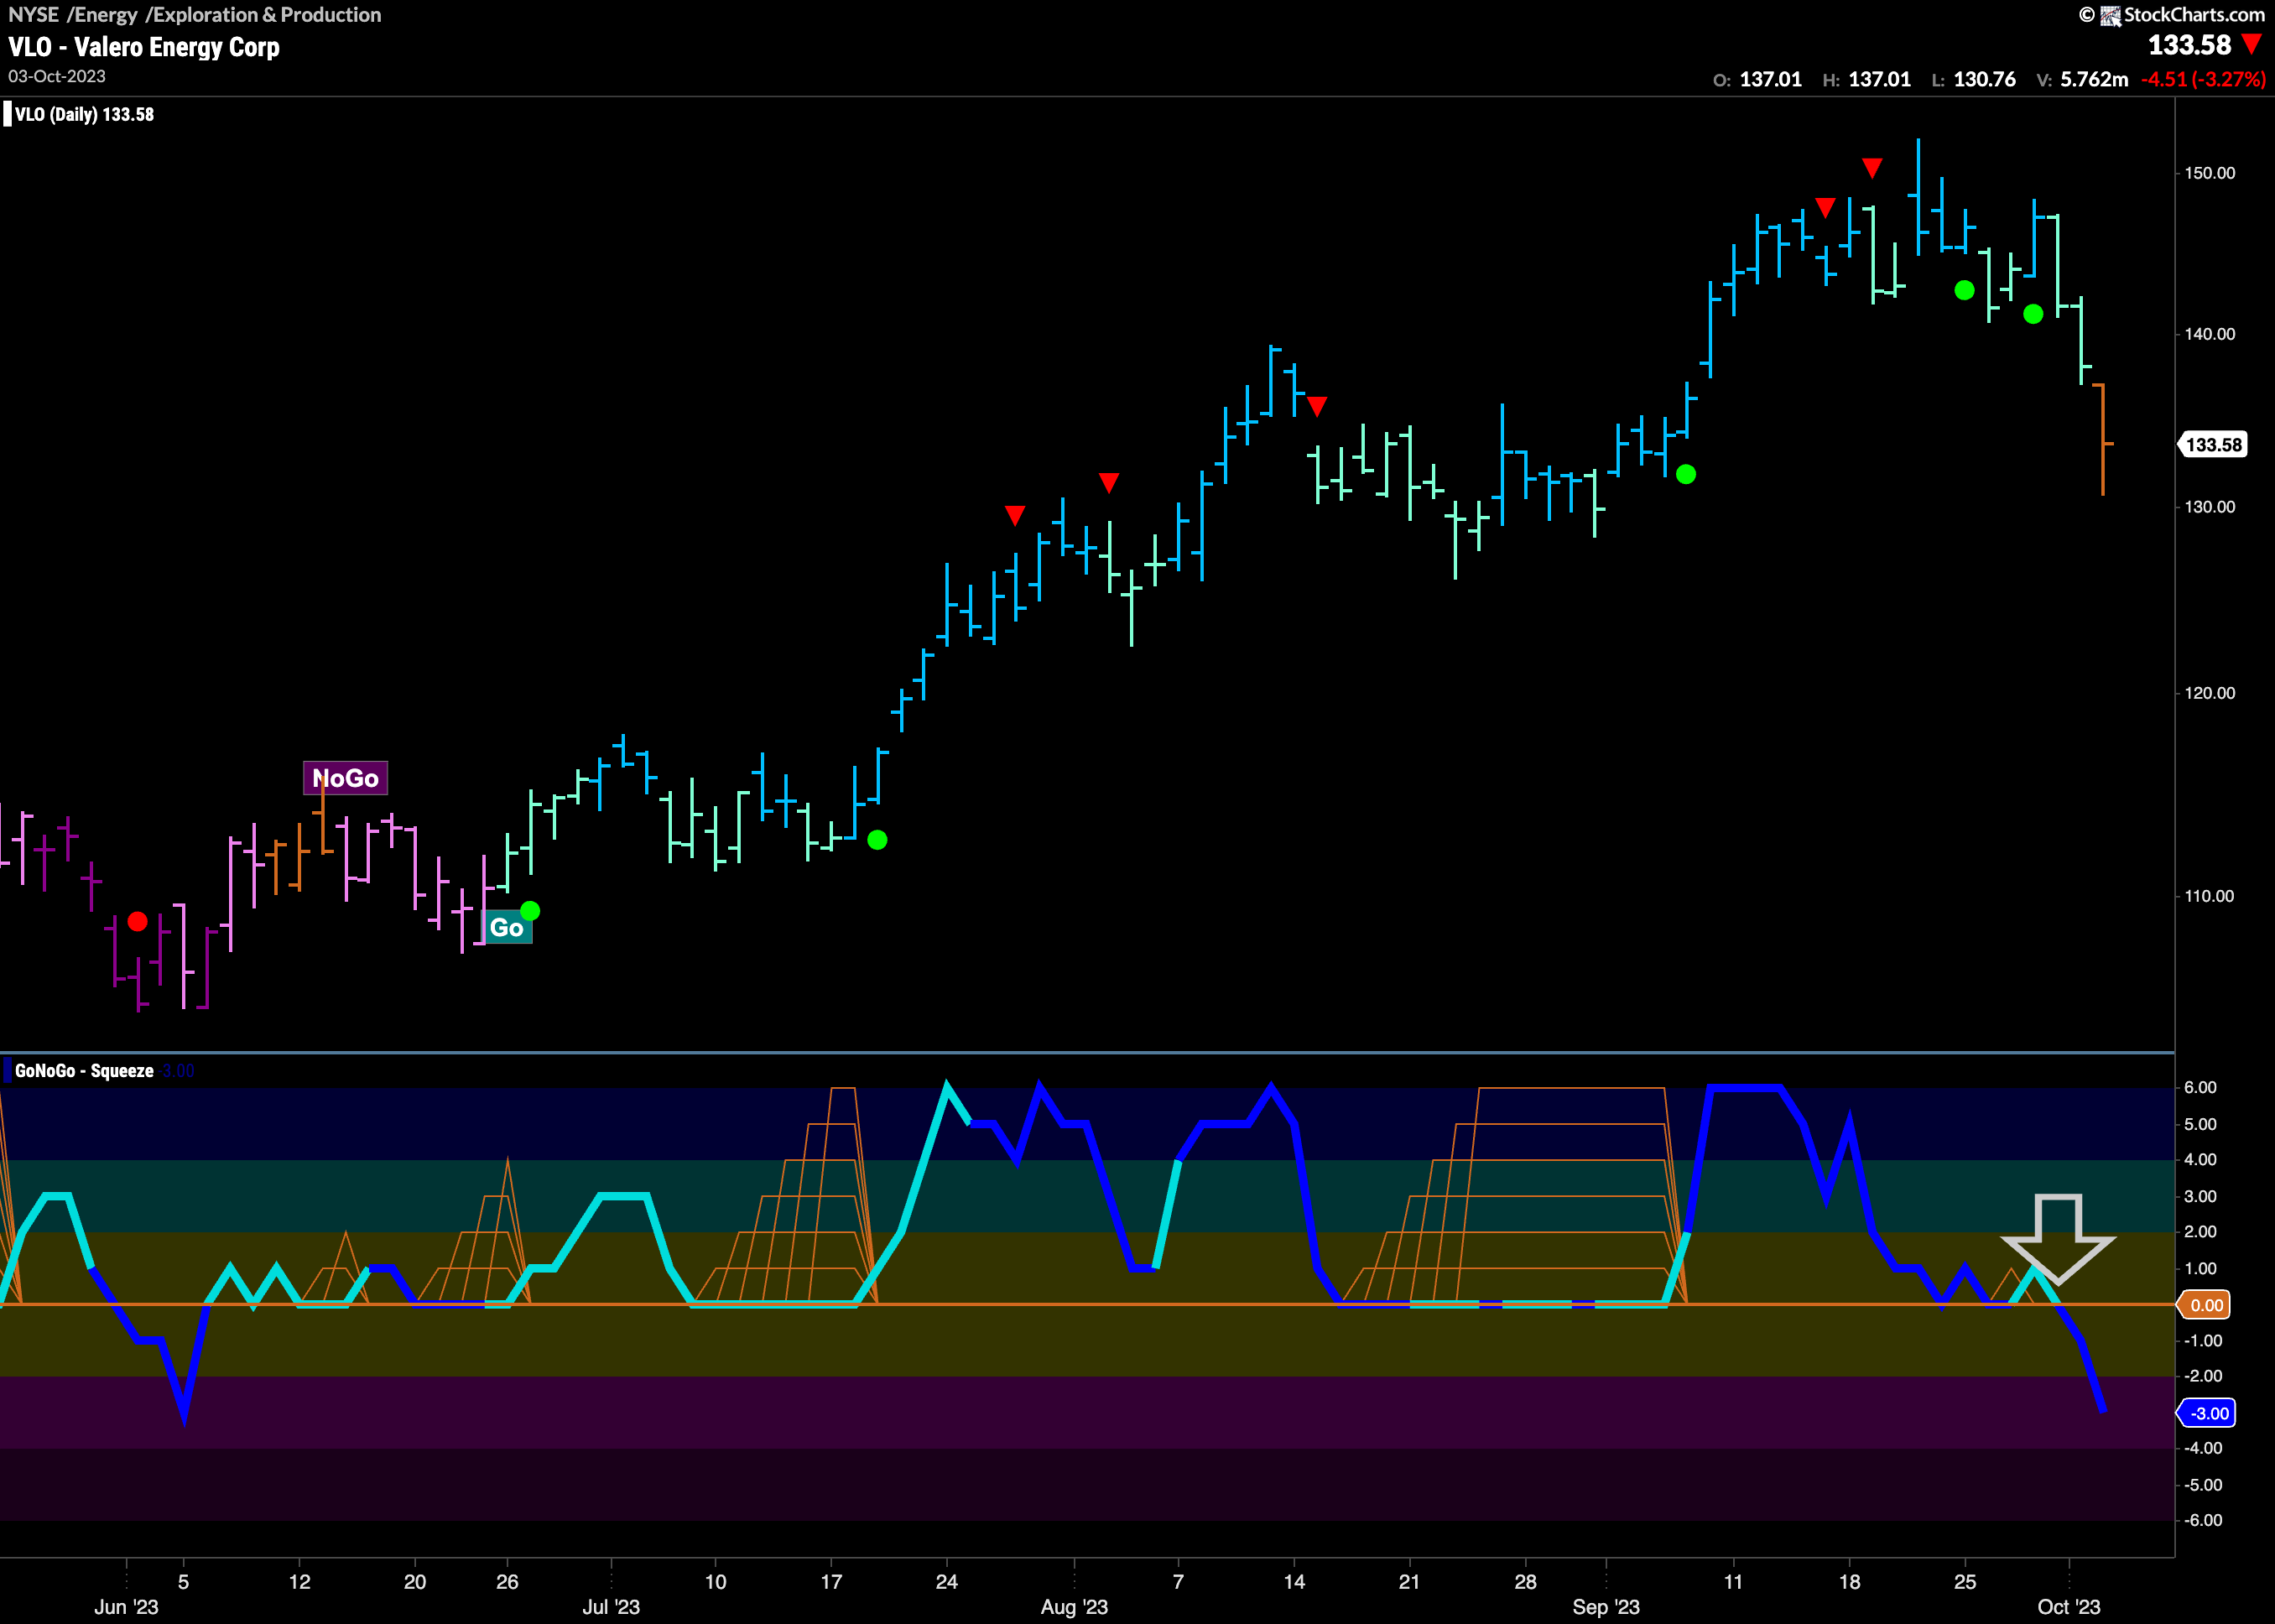Click the VLO (Daily) 133.58 legend
Viewport: 2275px width, 1624px height.
[84, 114]
